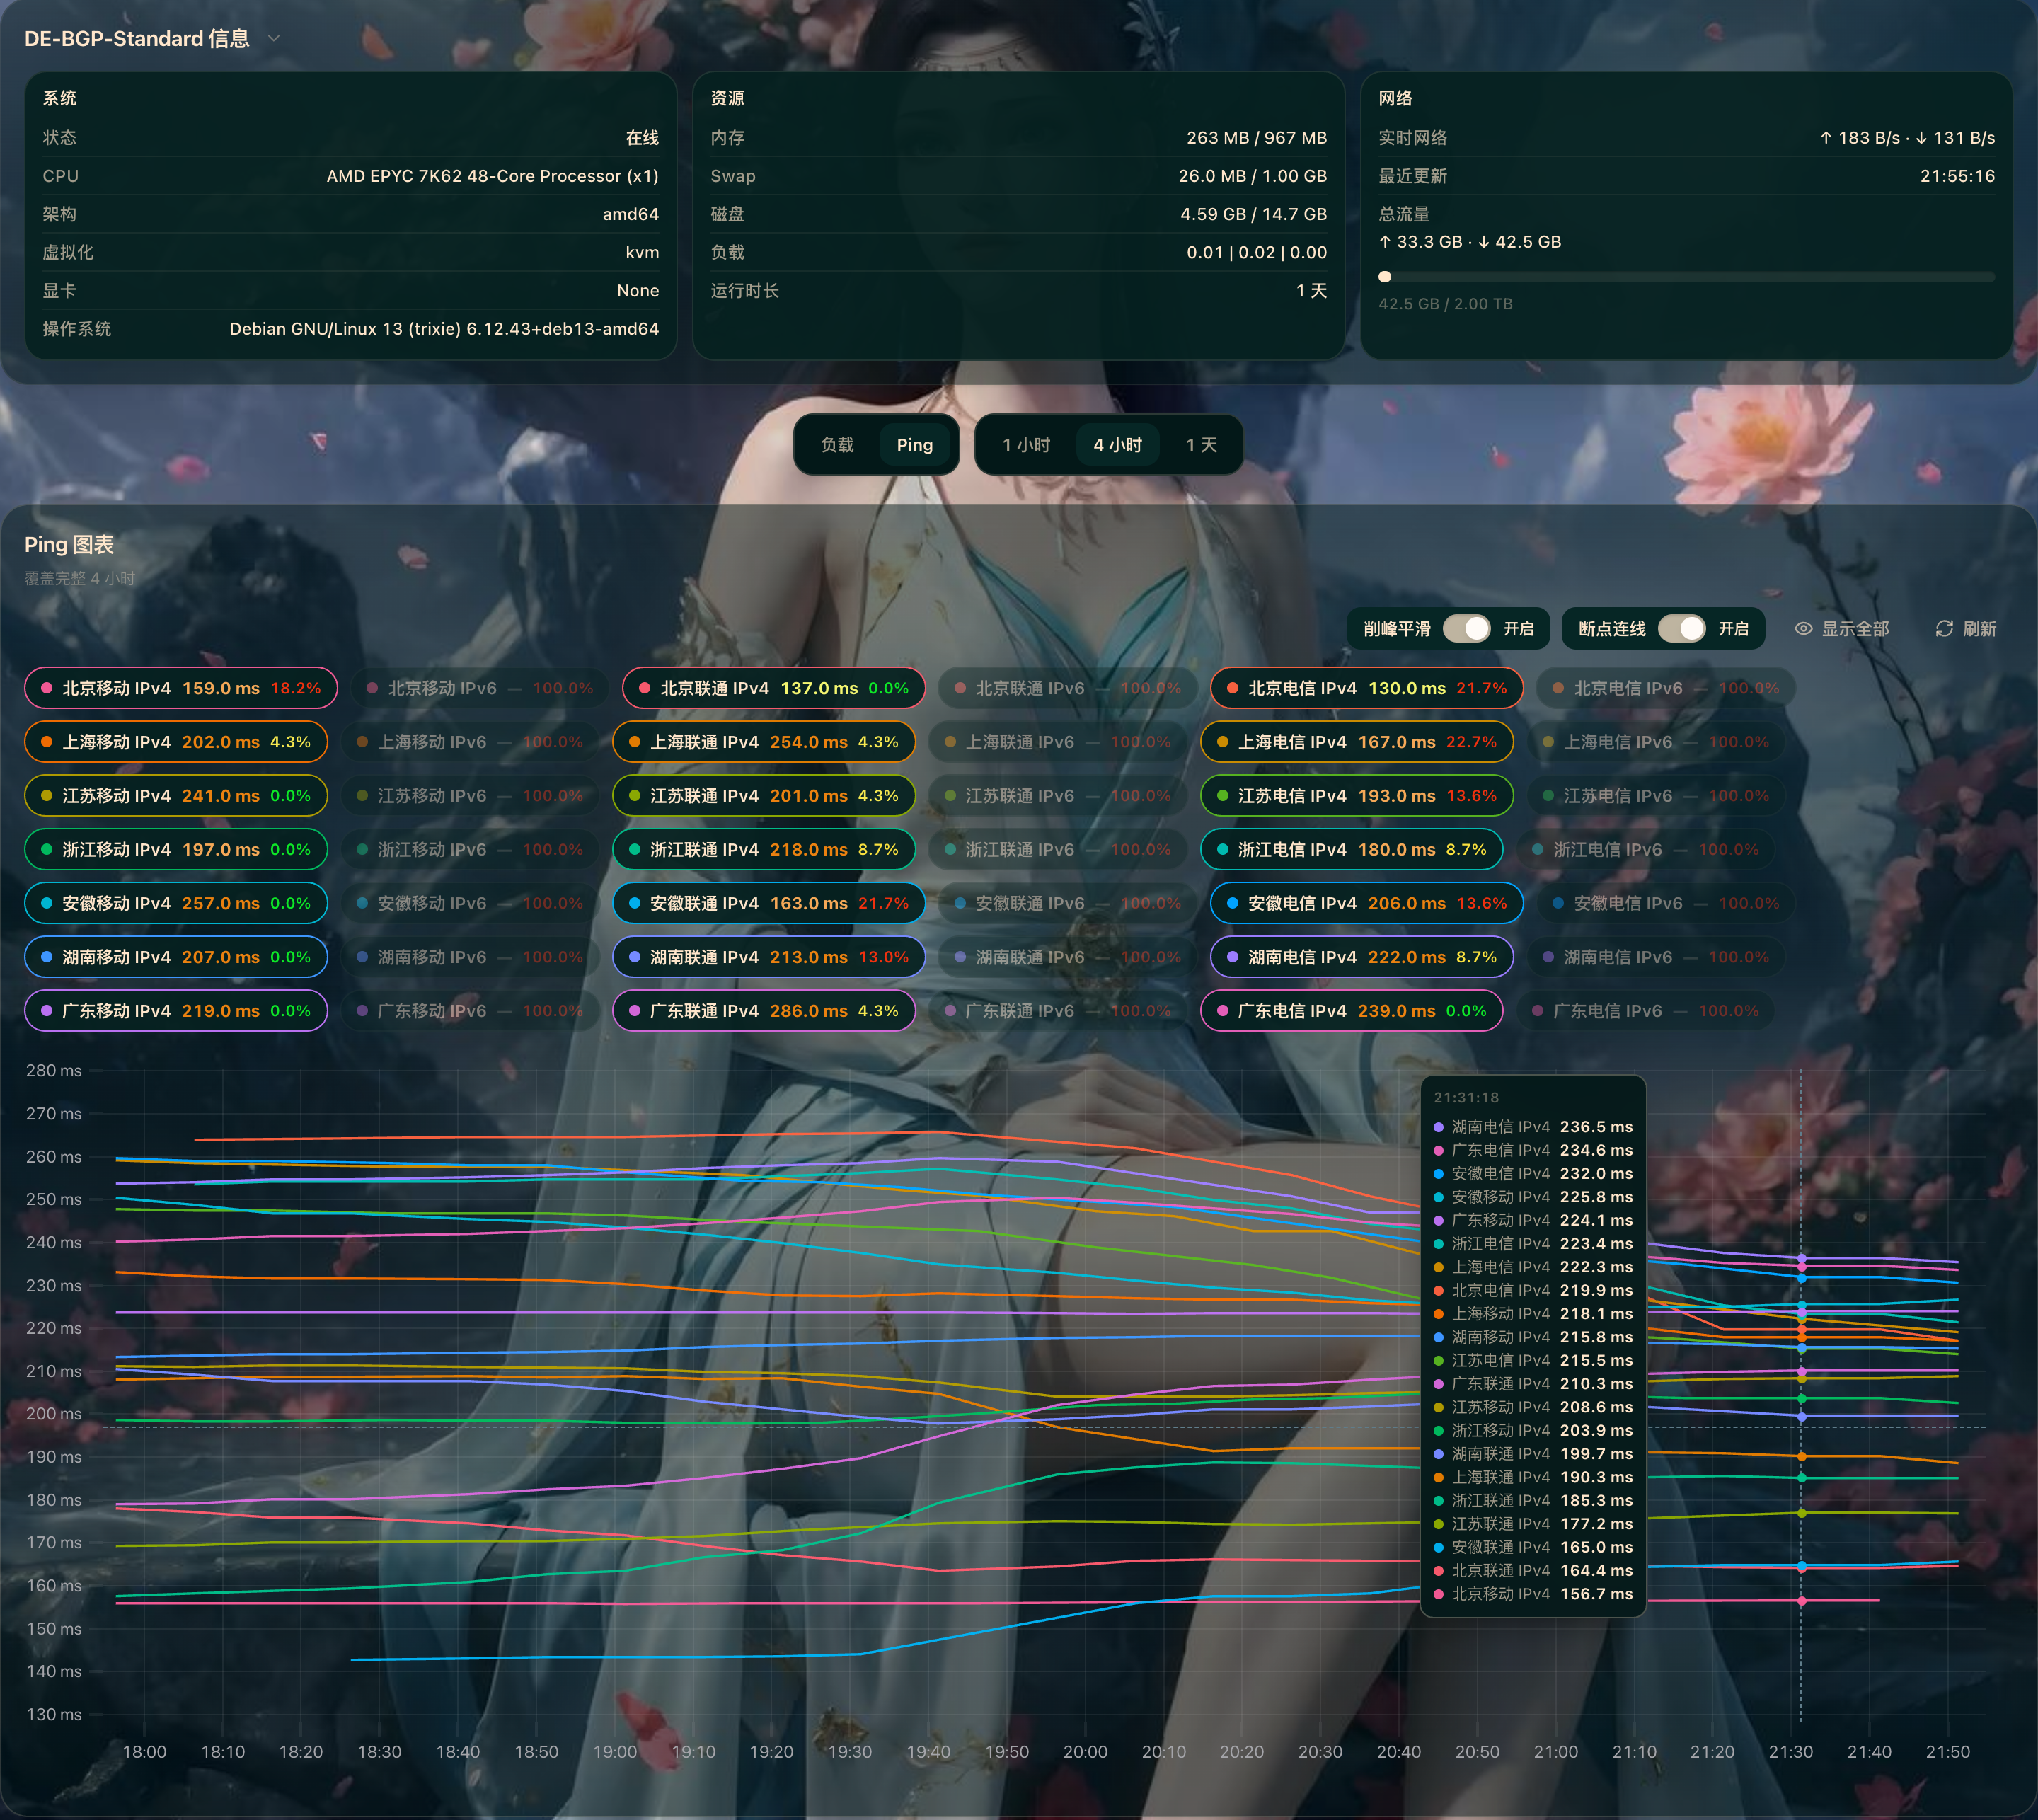Expand the DE-BGP-Standard server dropdown chevron
The height and width of the screenshot is (1820, 2038).
point(273,38)
